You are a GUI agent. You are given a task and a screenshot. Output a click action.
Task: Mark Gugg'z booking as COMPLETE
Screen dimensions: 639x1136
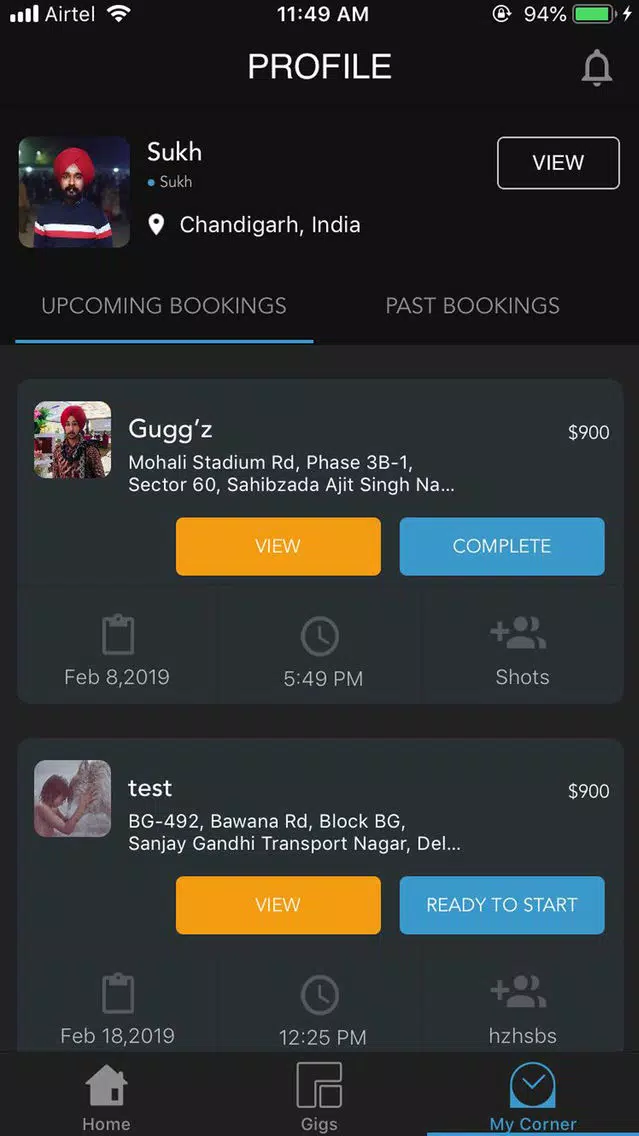502,546
